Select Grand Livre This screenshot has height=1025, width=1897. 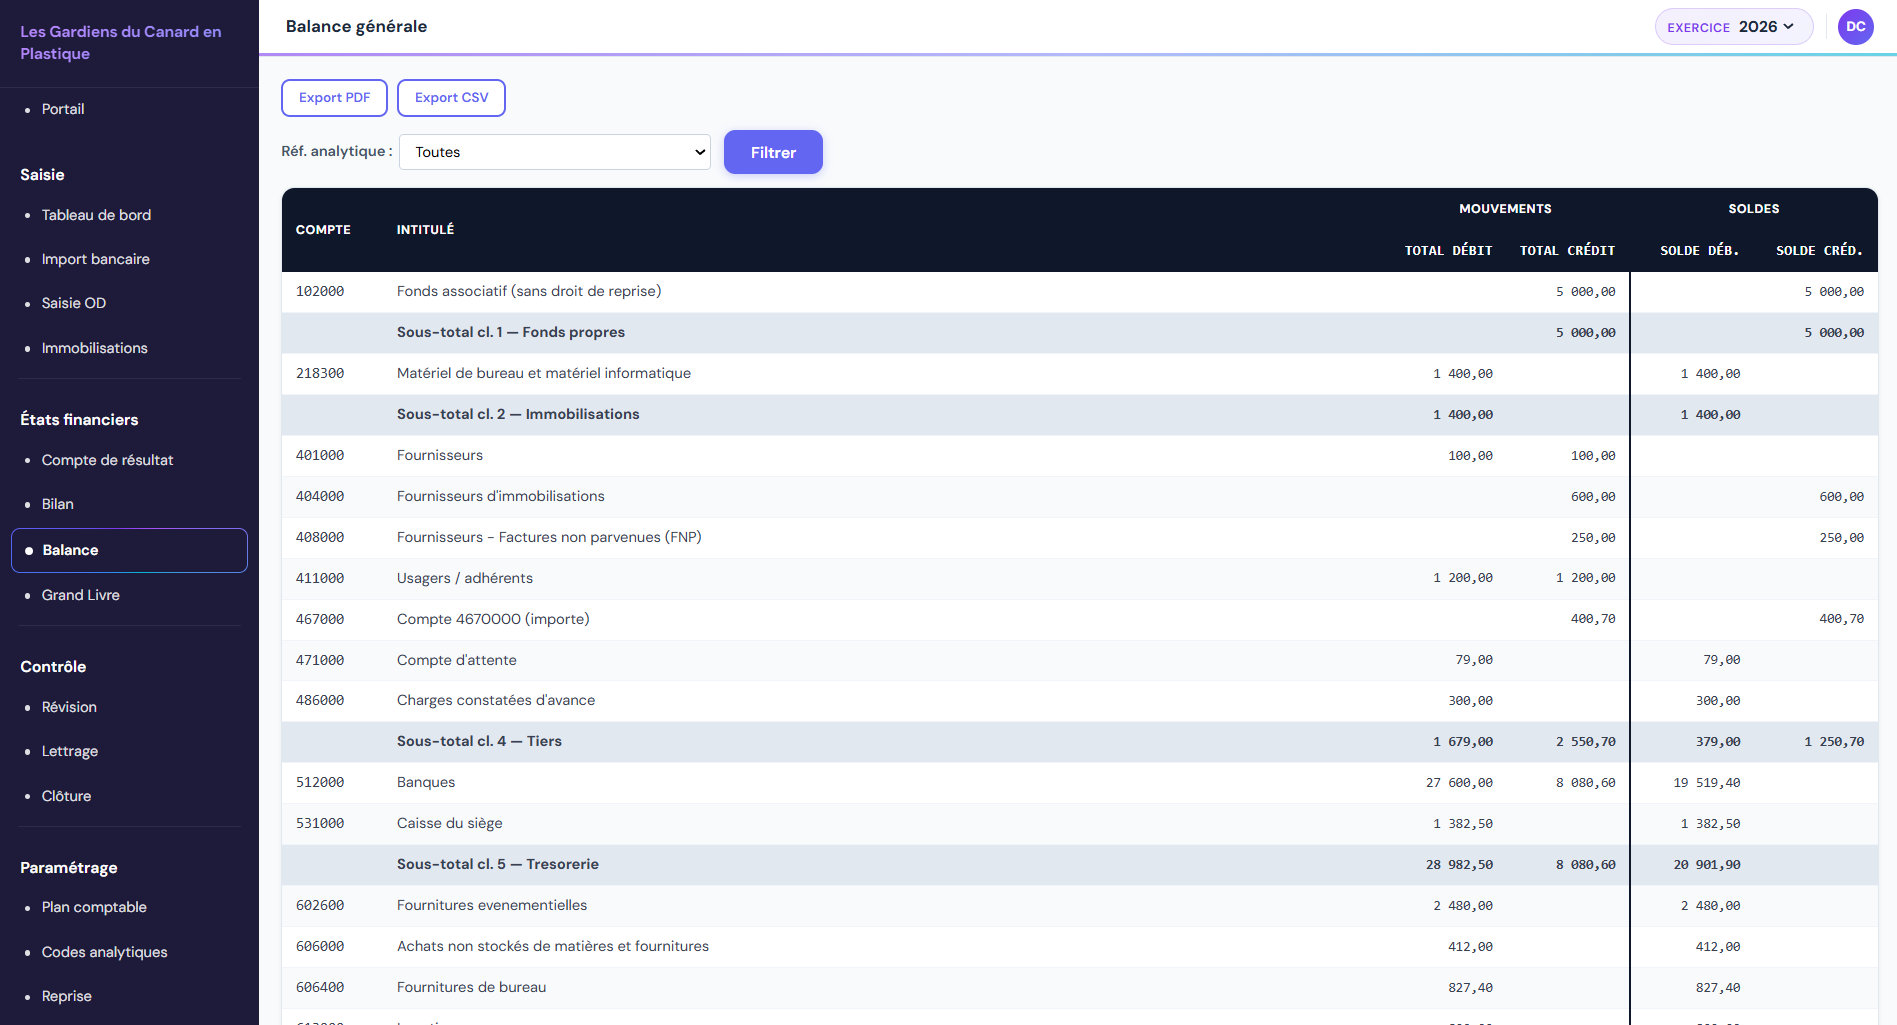80,595
